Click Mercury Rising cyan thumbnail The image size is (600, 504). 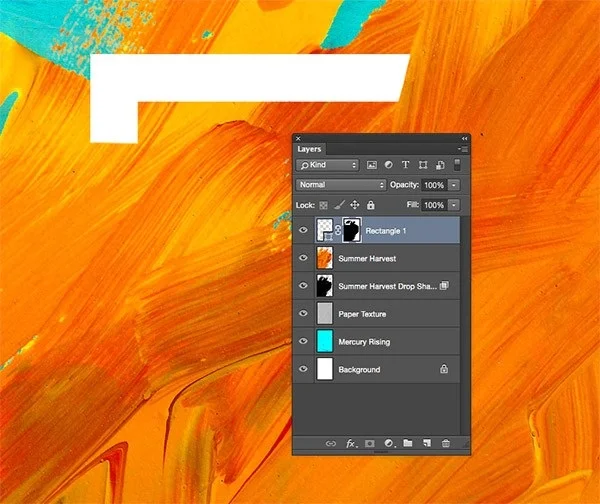(x=324, y=341)
